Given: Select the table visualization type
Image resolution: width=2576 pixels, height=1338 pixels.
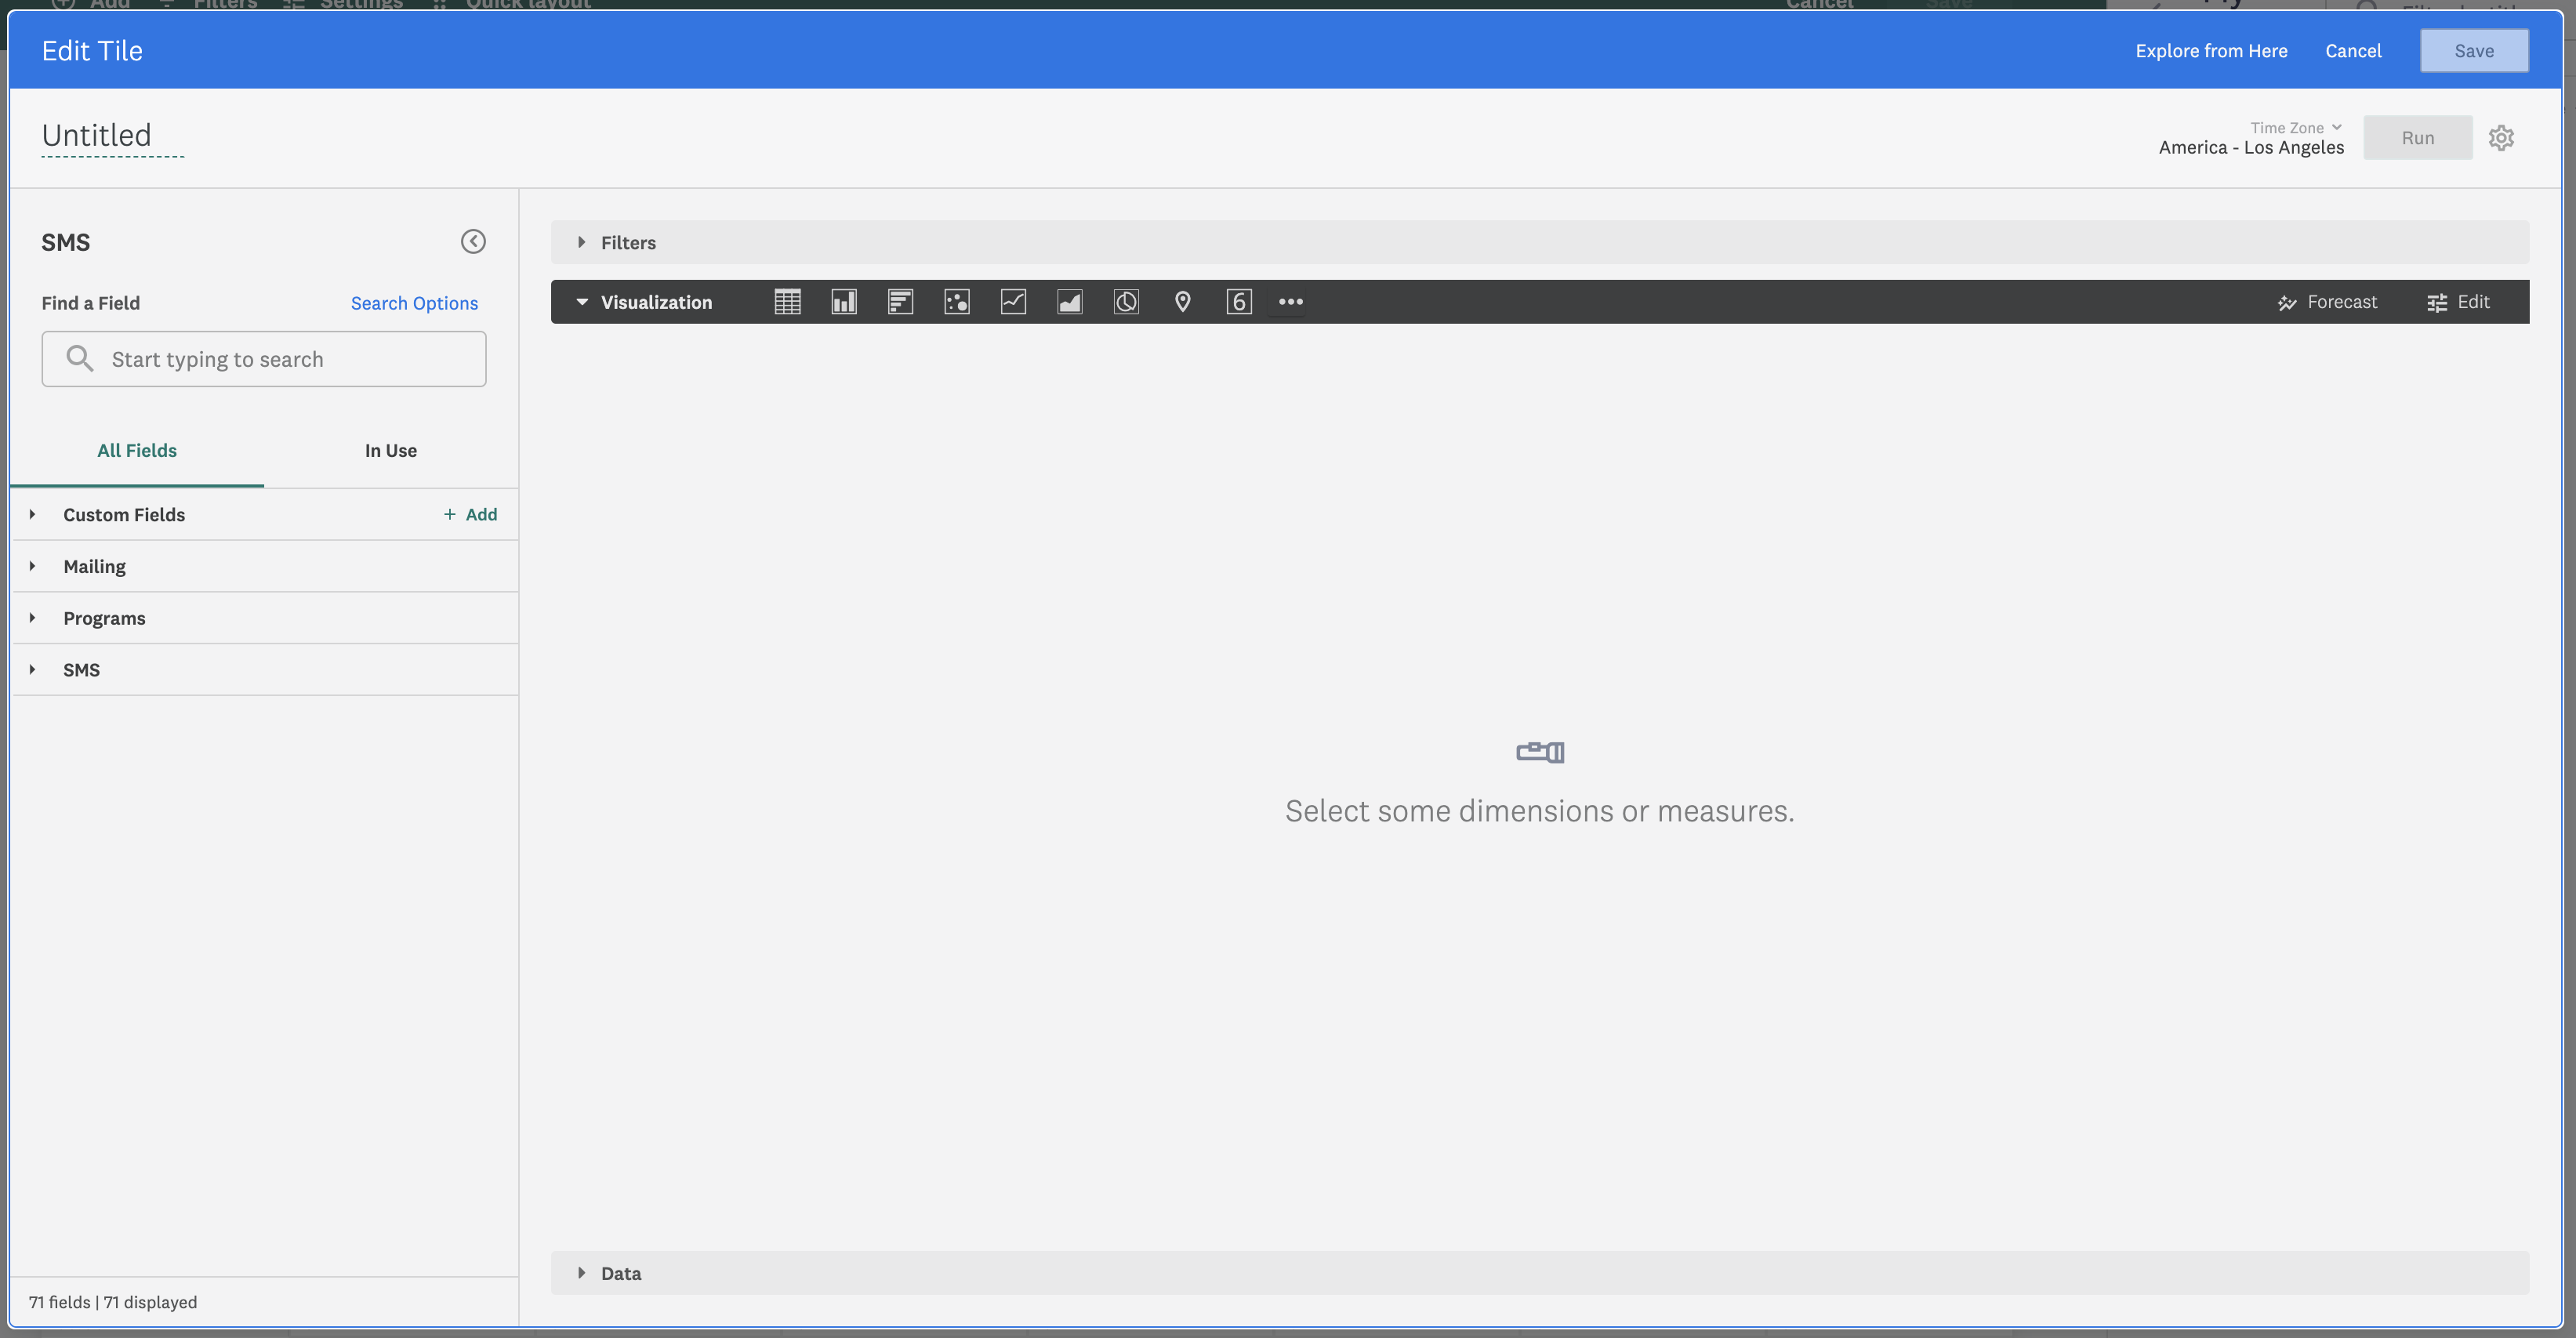Looking at the screenshot, I should pyautogui.click(x=787, y=301).
